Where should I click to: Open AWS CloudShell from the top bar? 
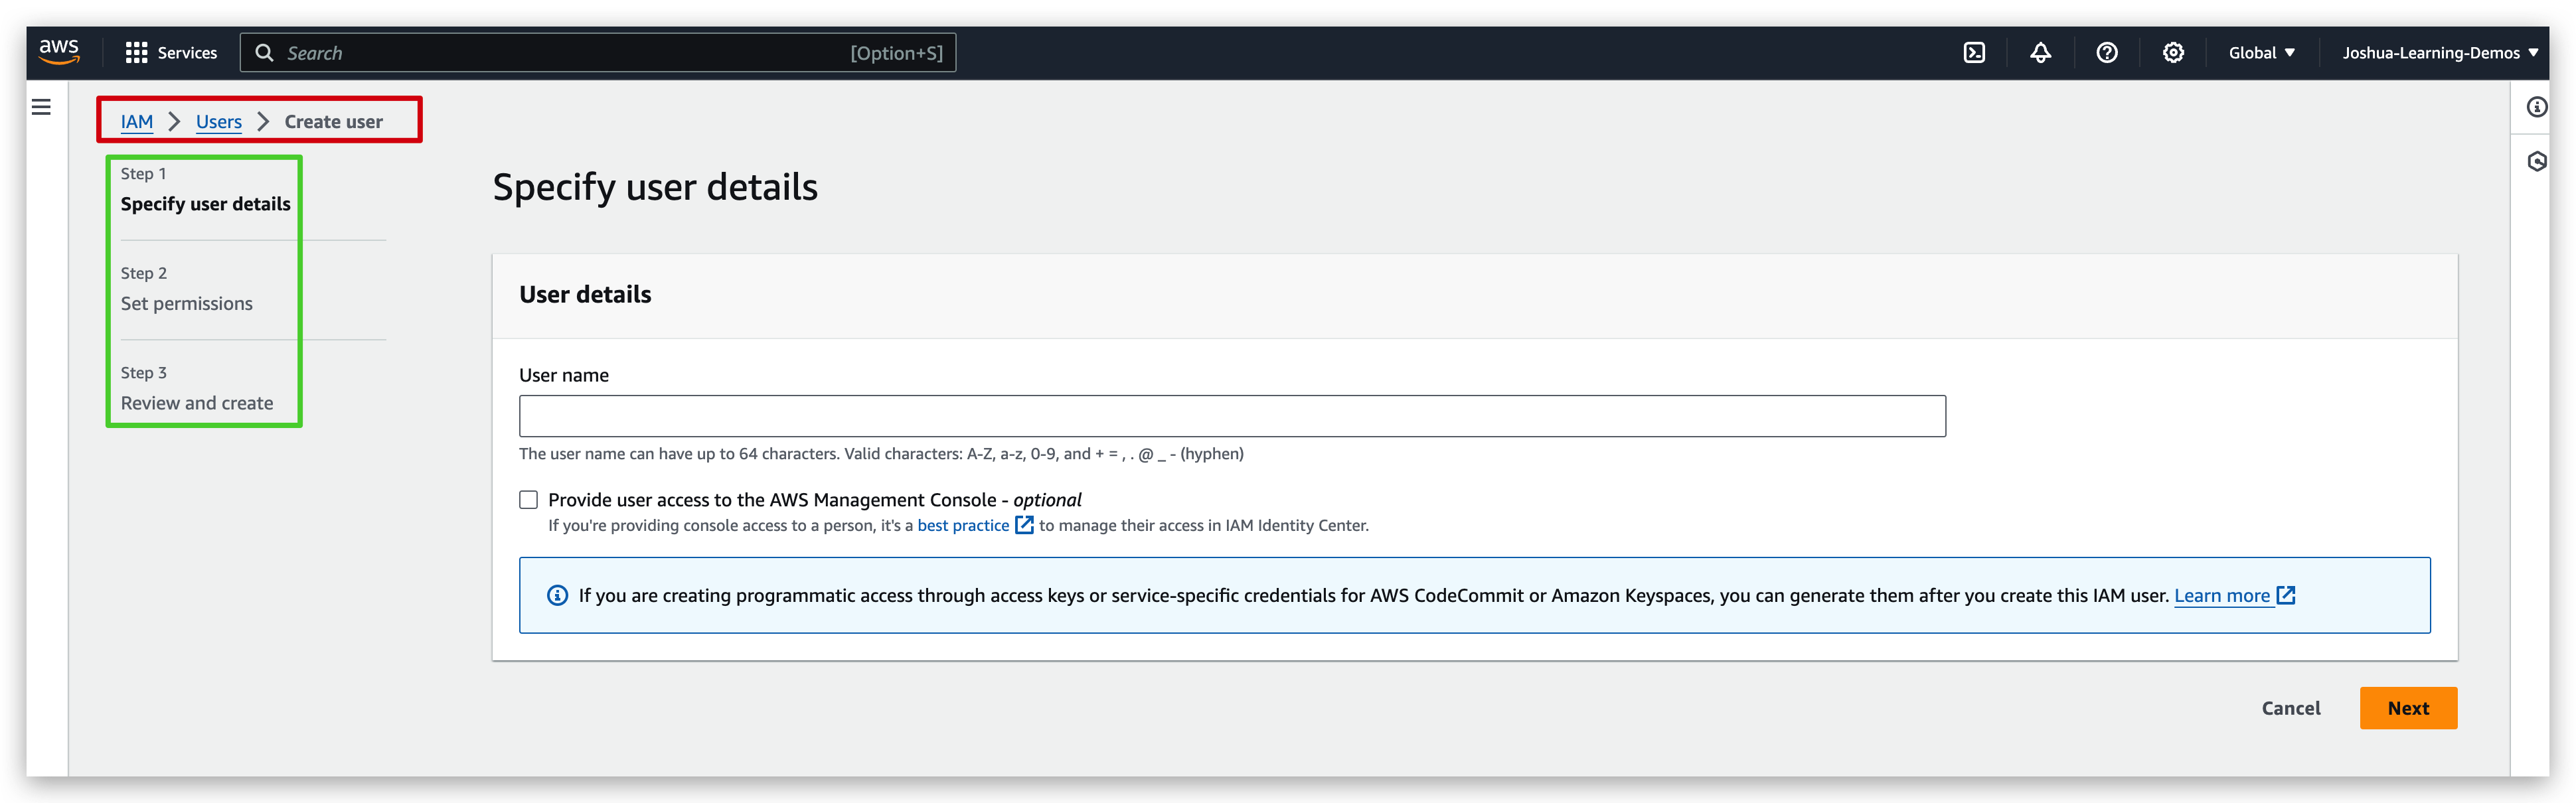pyautogui.click(x=1975, y=52)
